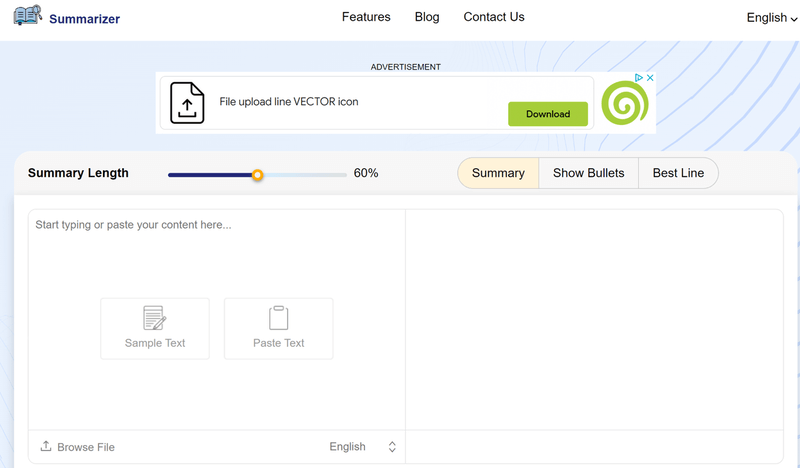Select the Summary mode tab
The width and height of the screenshot is (800, 468).
click(x=498, y=173)
